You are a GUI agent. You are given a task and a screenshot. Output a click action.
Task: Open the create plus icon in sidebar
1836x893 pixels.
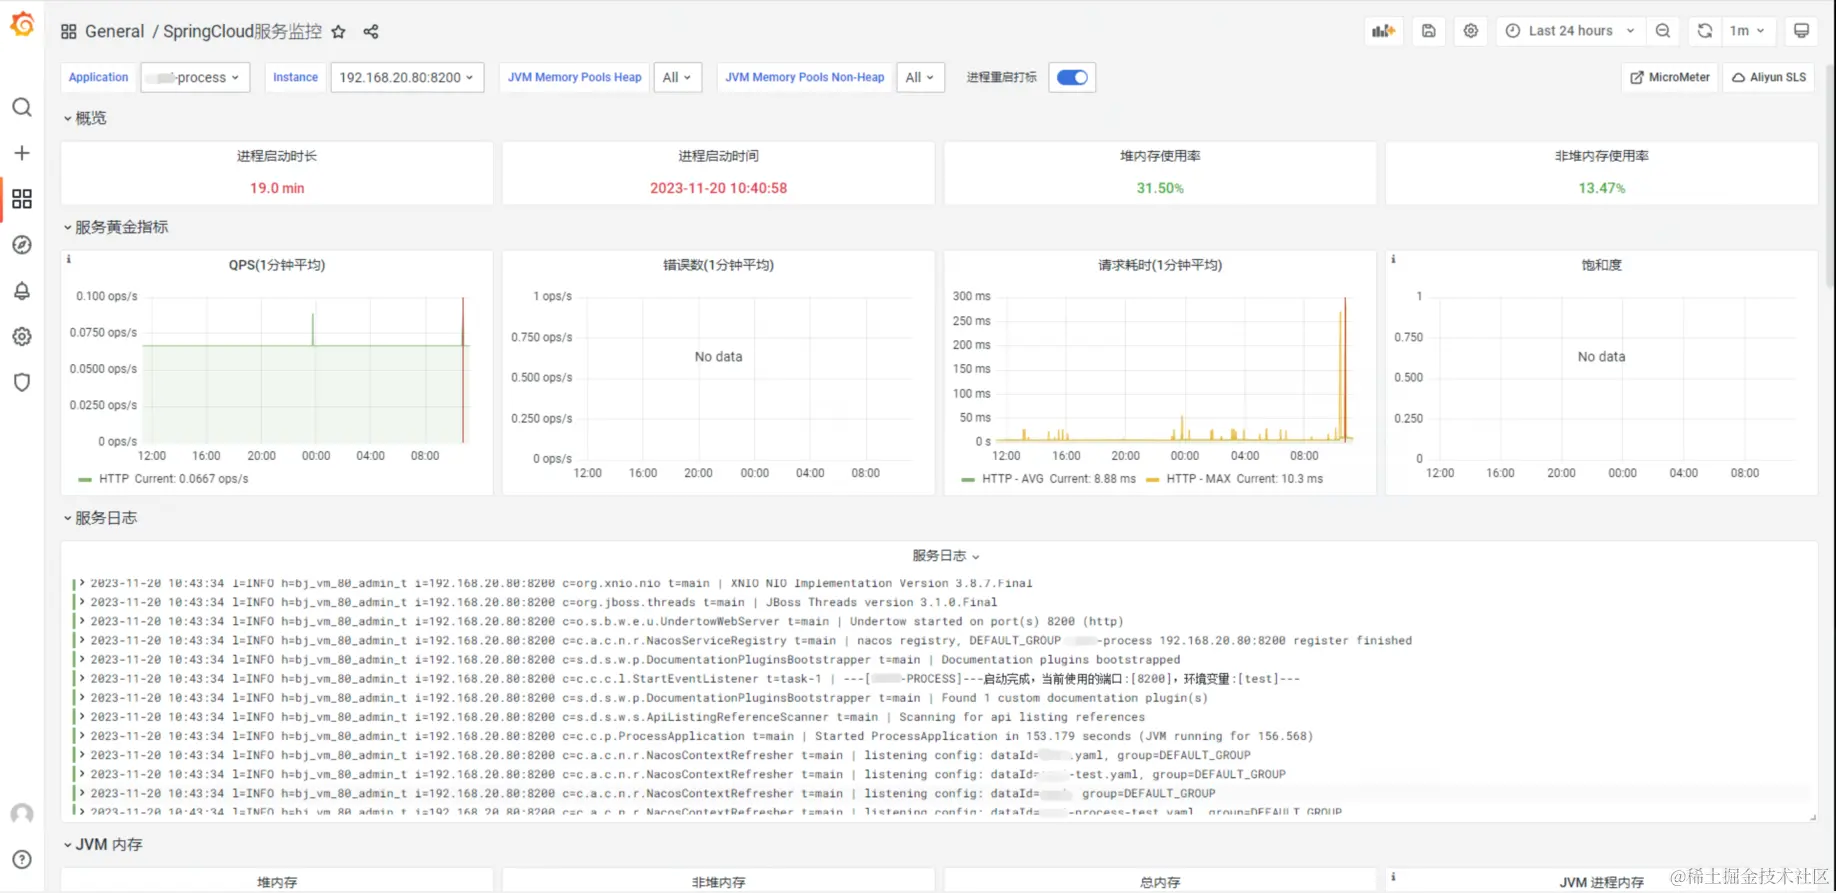(x=22, y=153)
